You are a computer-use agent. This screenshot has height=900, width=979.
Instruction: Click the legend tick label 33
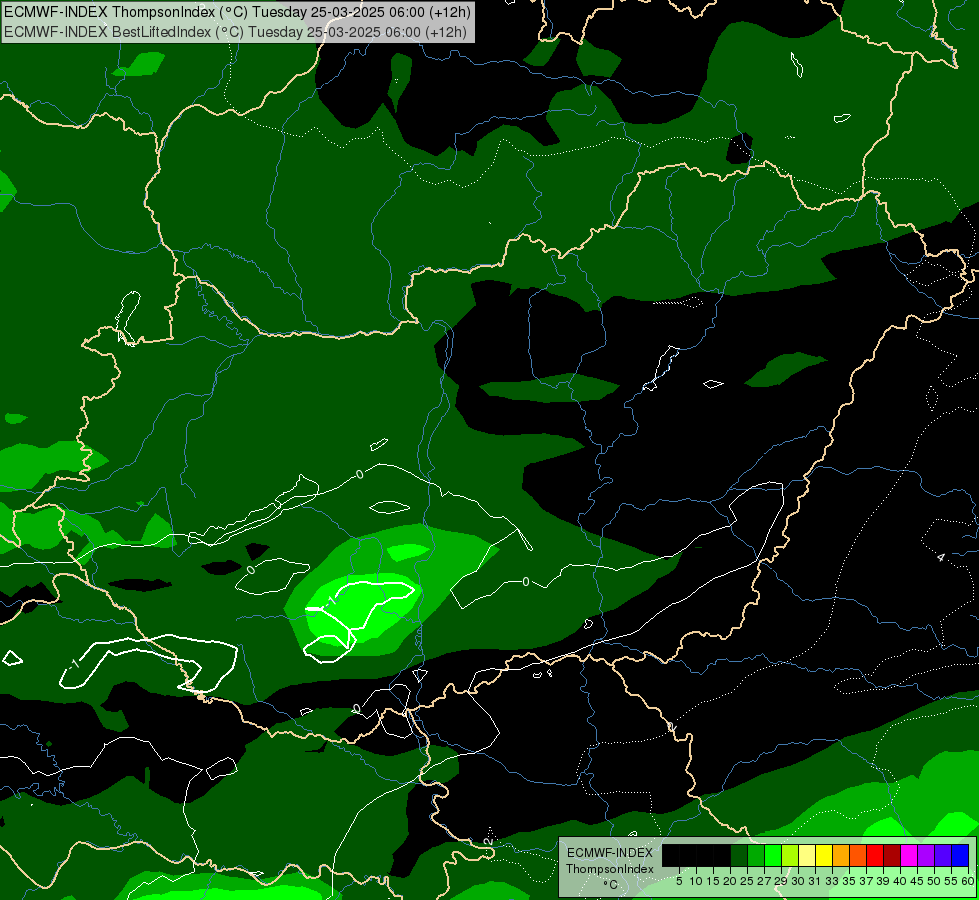[x=832, y=881]
